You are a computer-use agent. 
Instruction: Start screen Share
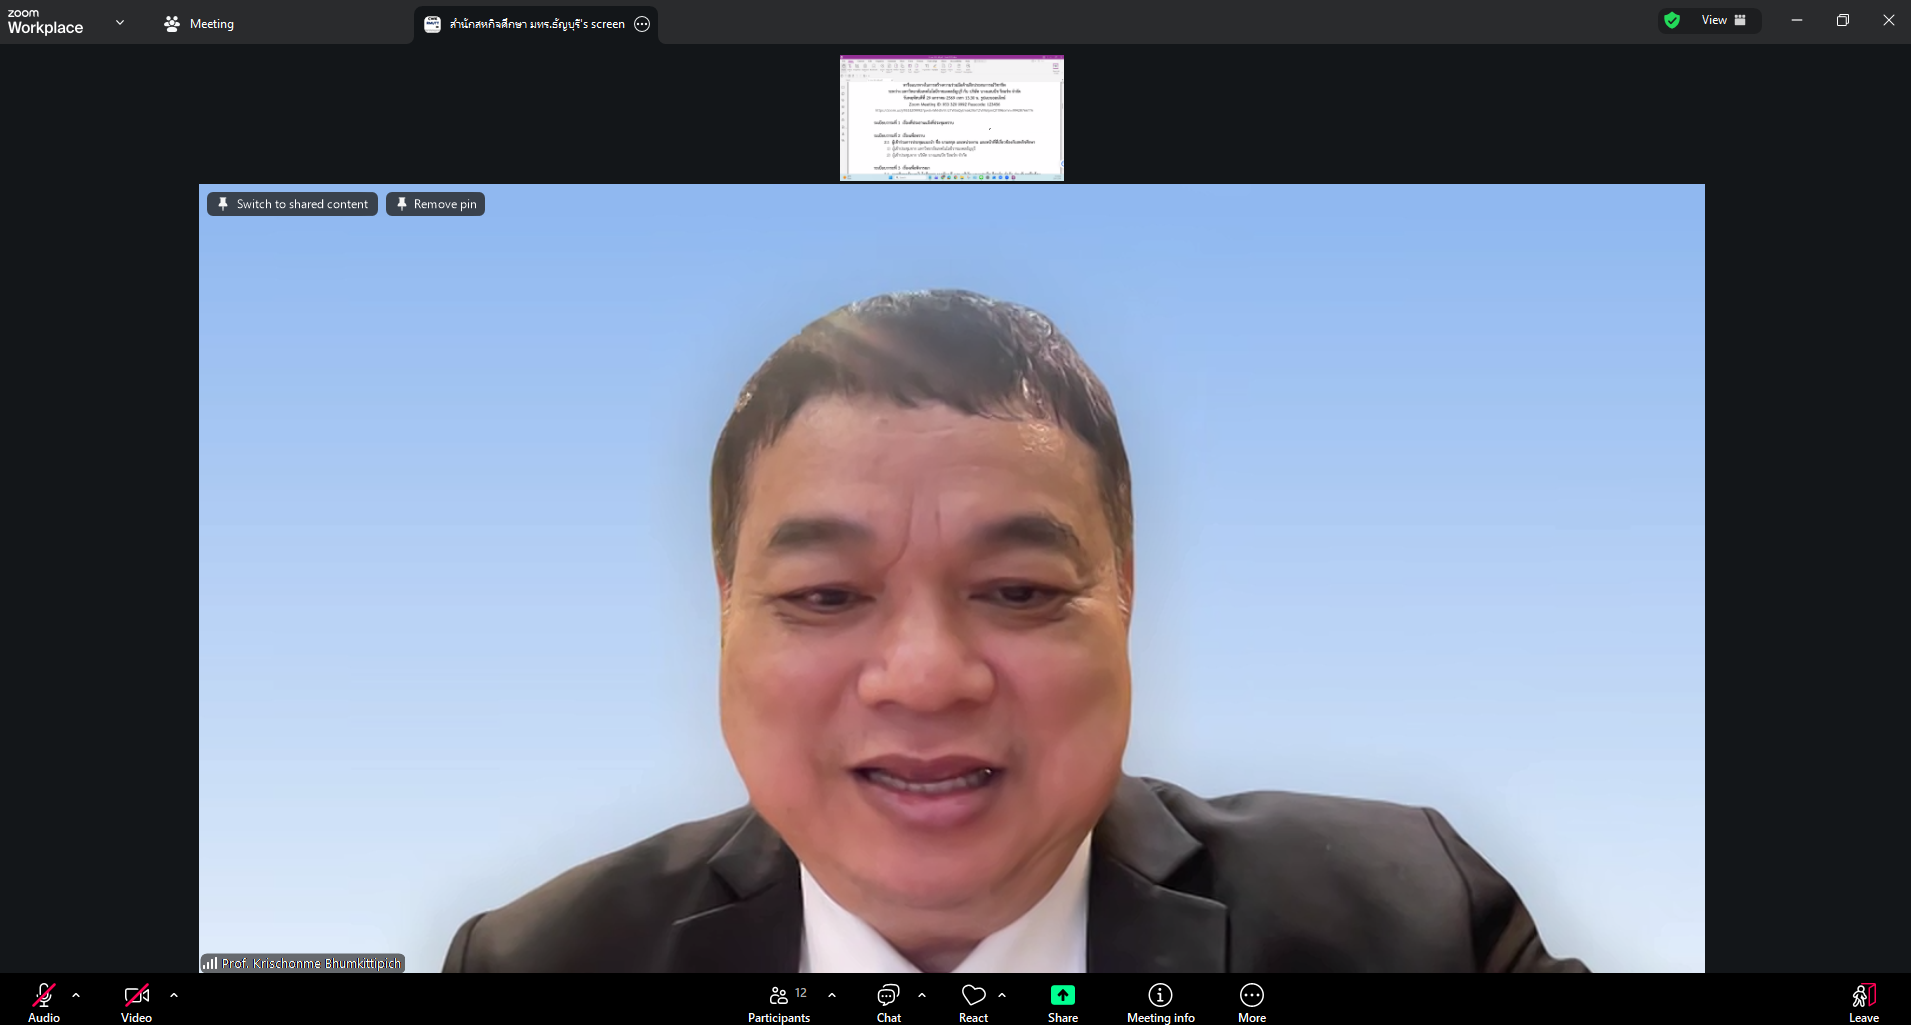pyautogui.click(x=1062, y=1000)
